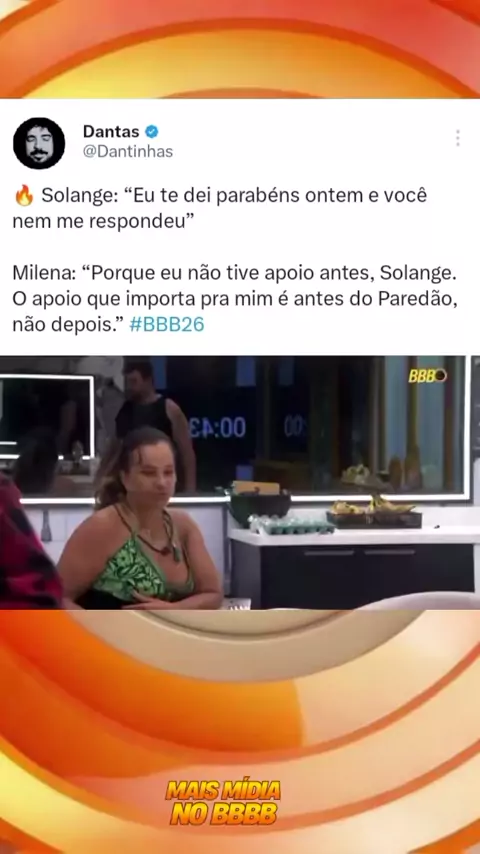Viewport: 480px width, 854px height.
Task: Click the fire emoji before Solange
Action: [23, 196]
